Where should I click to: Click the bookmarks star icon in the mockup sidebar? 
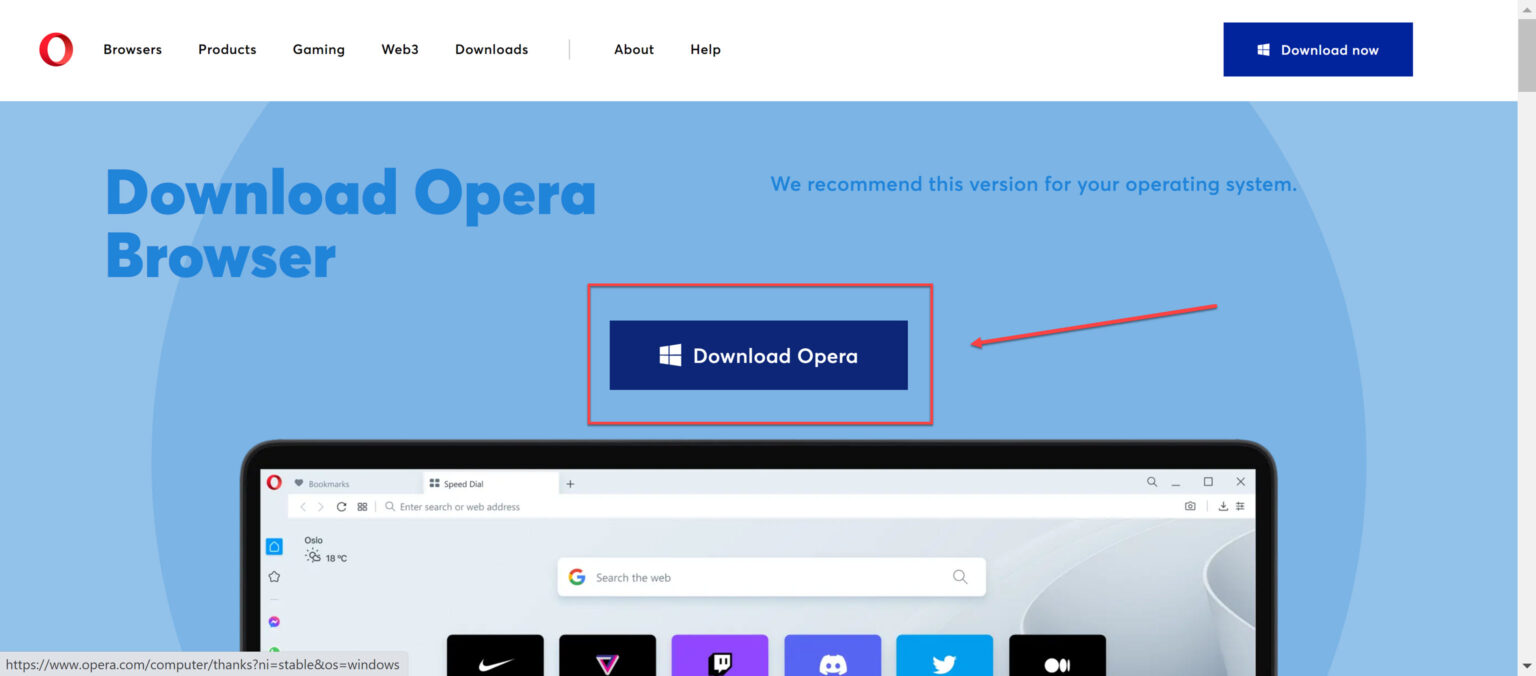pyautogui.click(x=274, y=576)
